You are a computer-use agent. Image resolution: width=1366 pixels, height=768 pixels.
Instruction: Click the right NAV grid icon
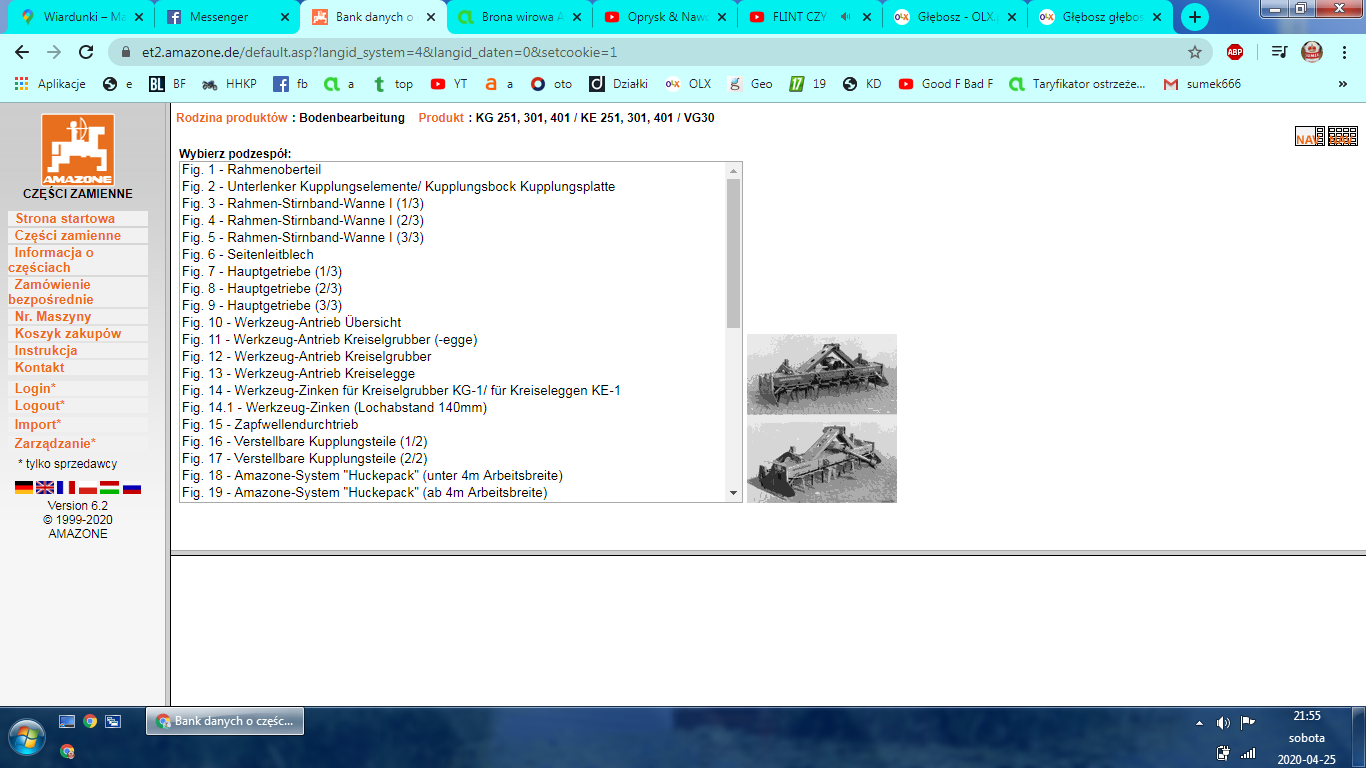click(1342, 137)
